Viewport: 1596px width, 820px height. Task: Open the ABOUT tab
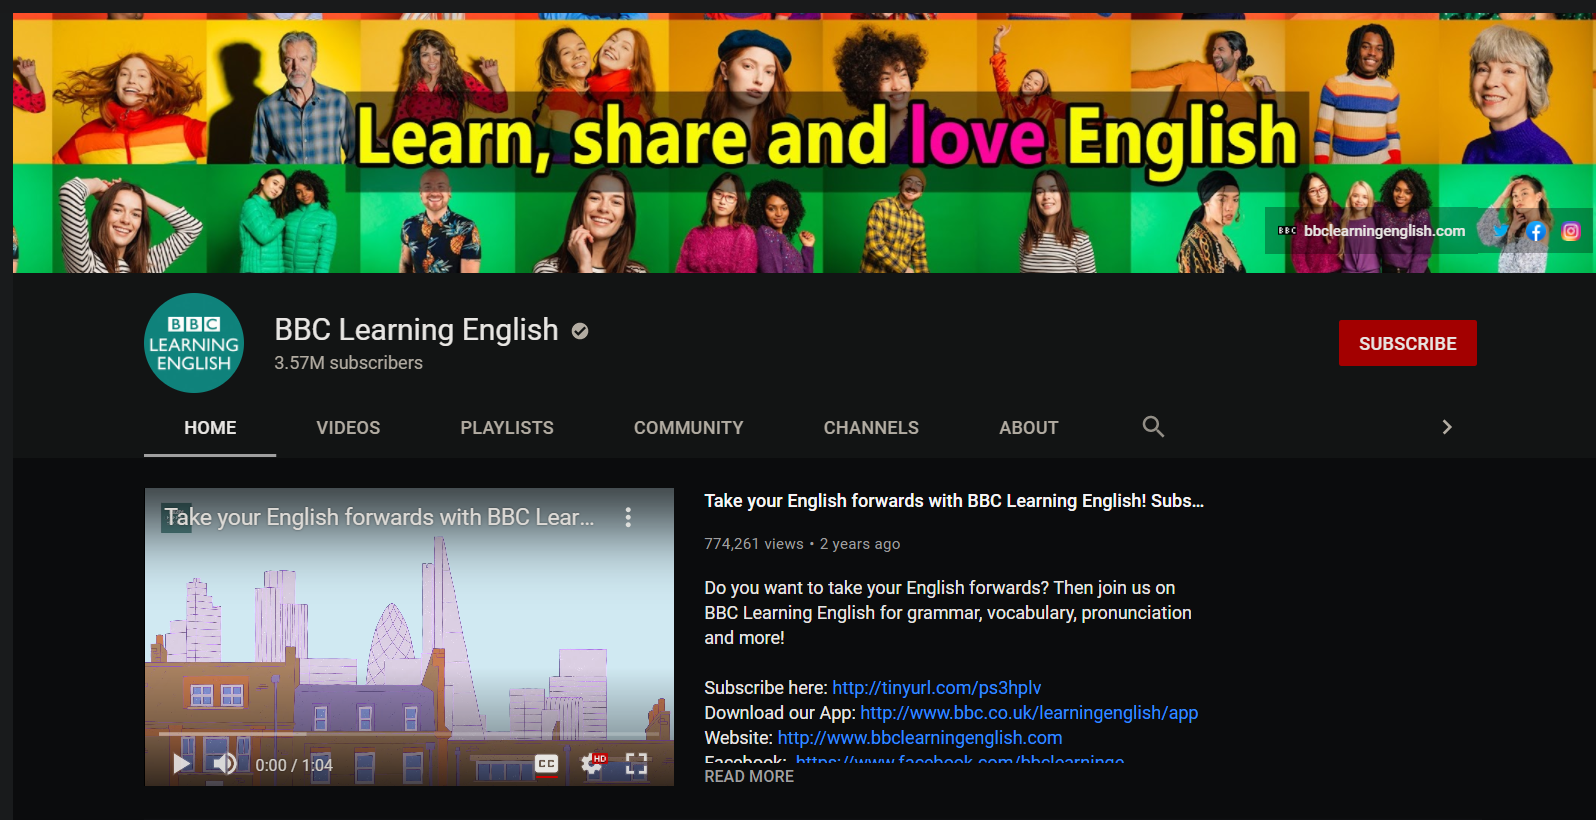click(x=1029, y=428)
